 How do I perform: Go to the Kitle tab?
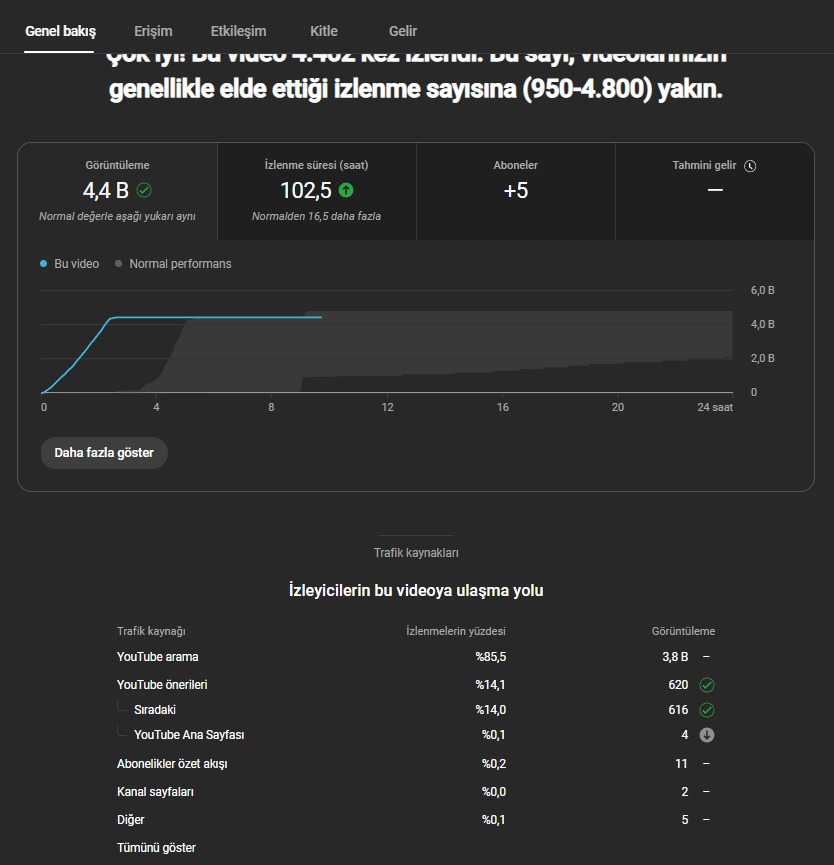click(324, 31)
